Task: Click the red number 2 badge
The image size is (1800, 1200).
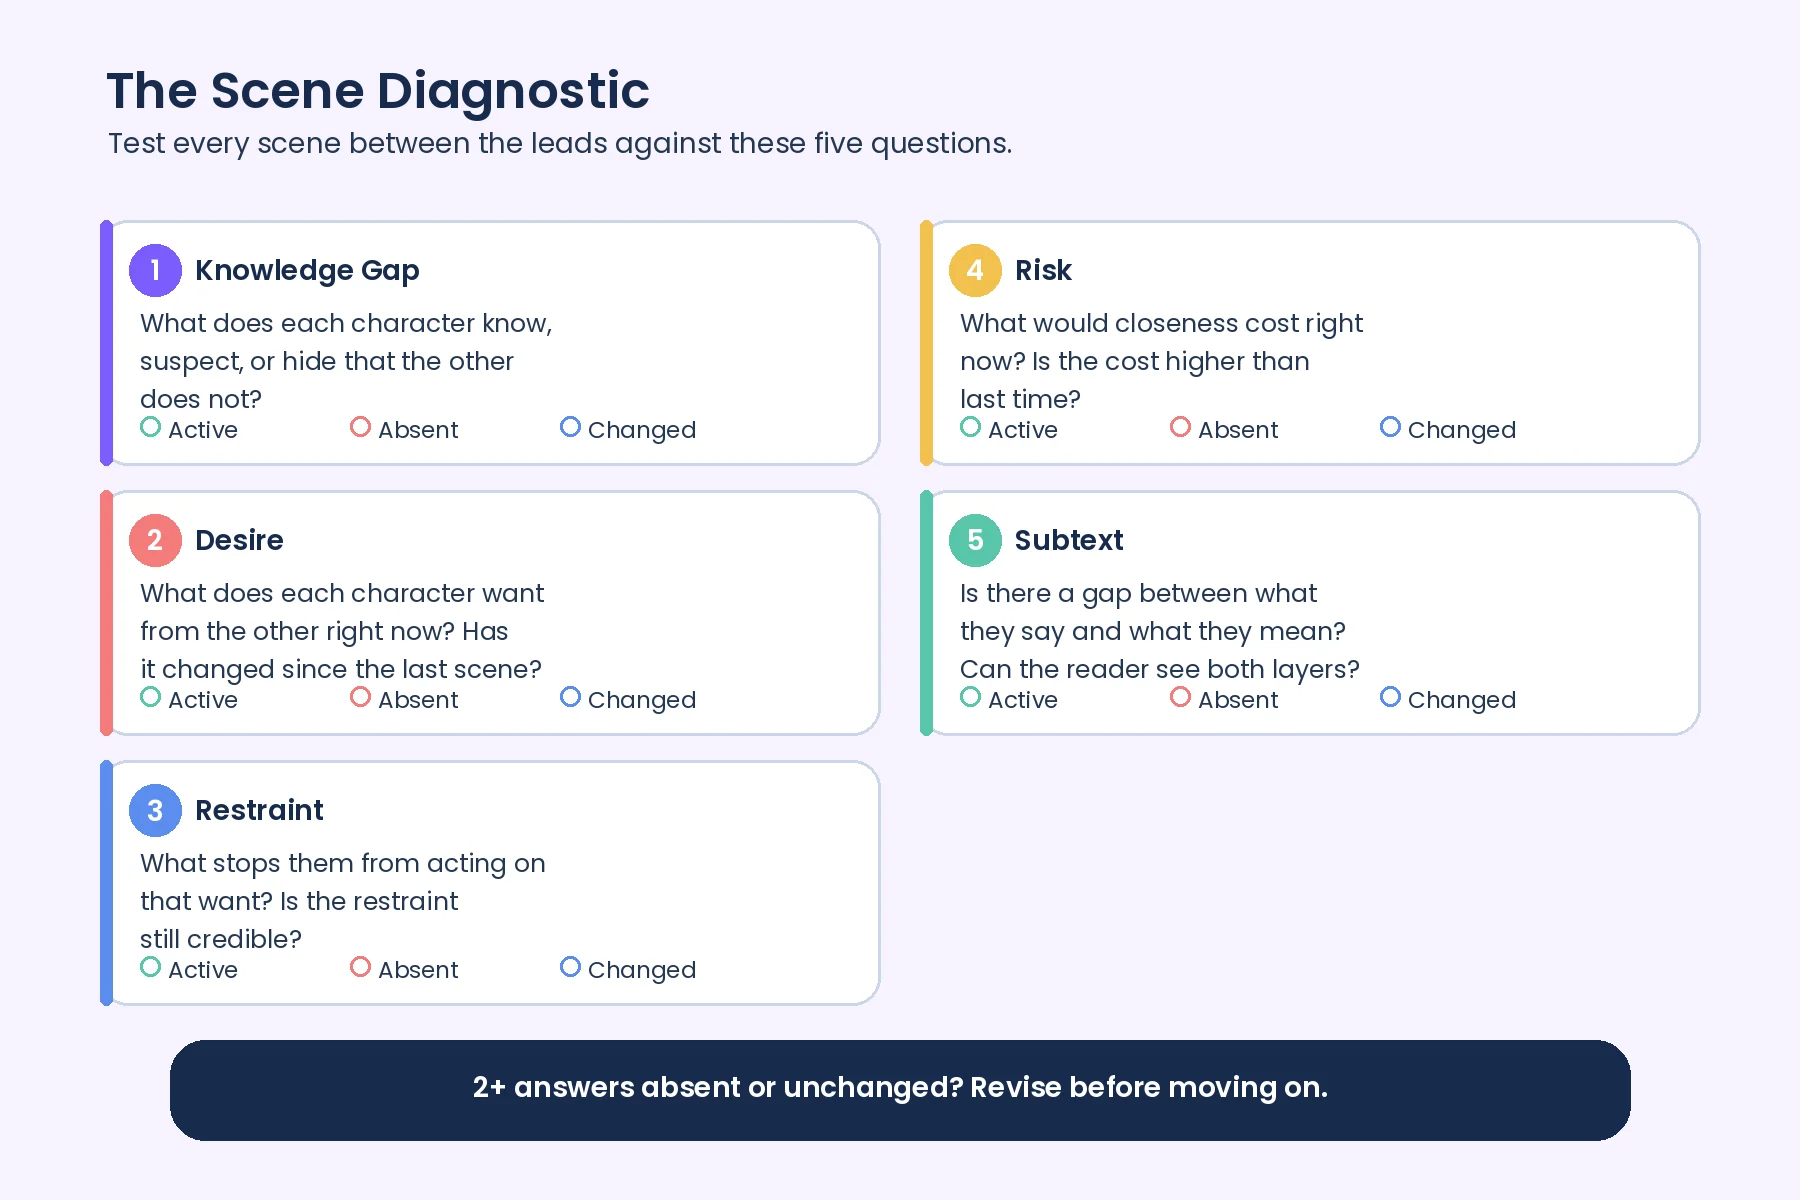Action: click(155, 540)
